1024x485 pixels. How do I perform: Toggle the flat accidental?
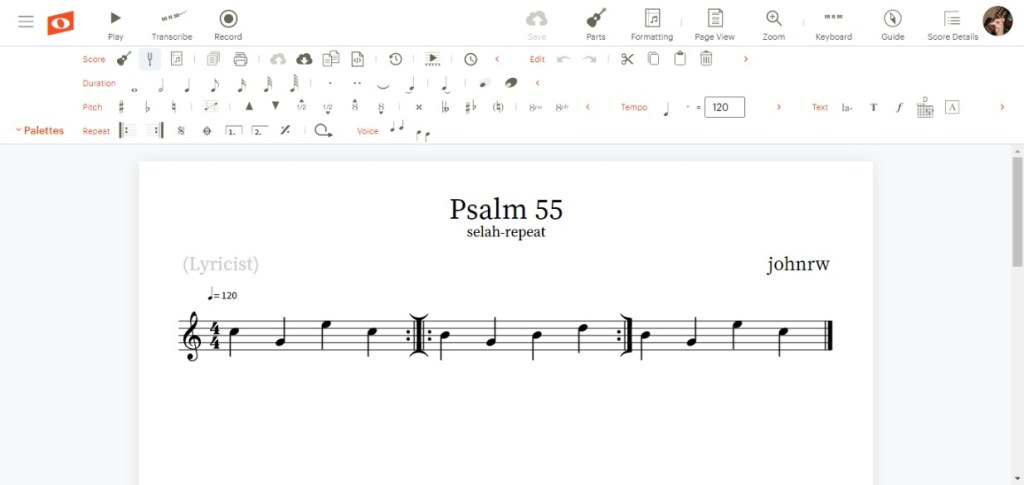coord(148,107)
